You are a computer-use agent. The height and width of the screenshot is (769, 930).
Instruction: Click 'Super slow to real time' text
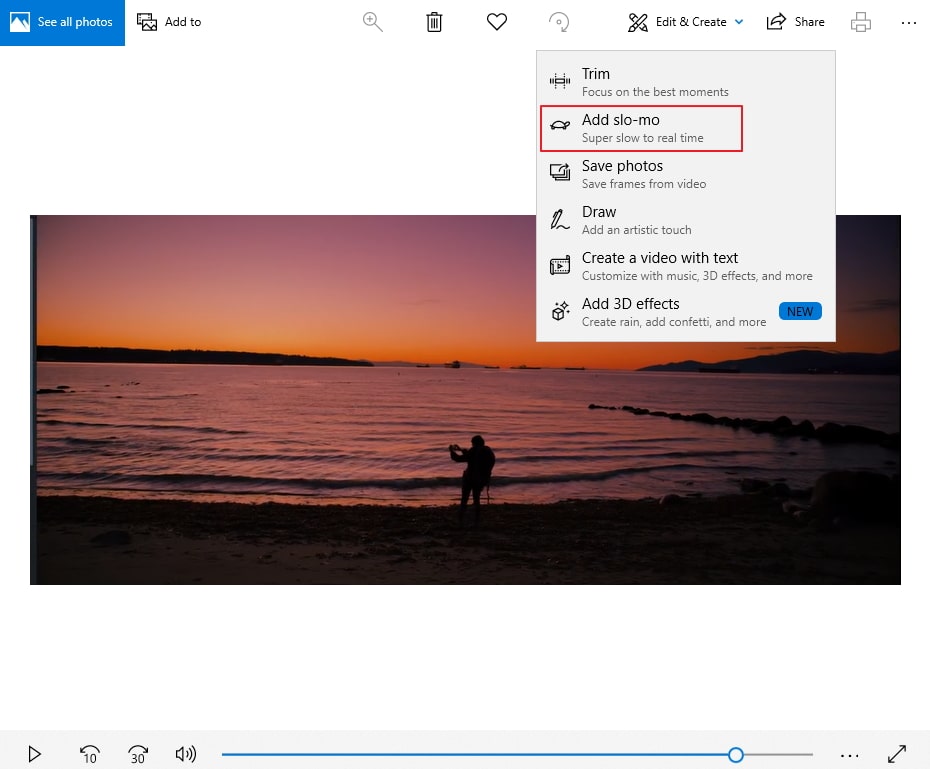click(642, 138)
